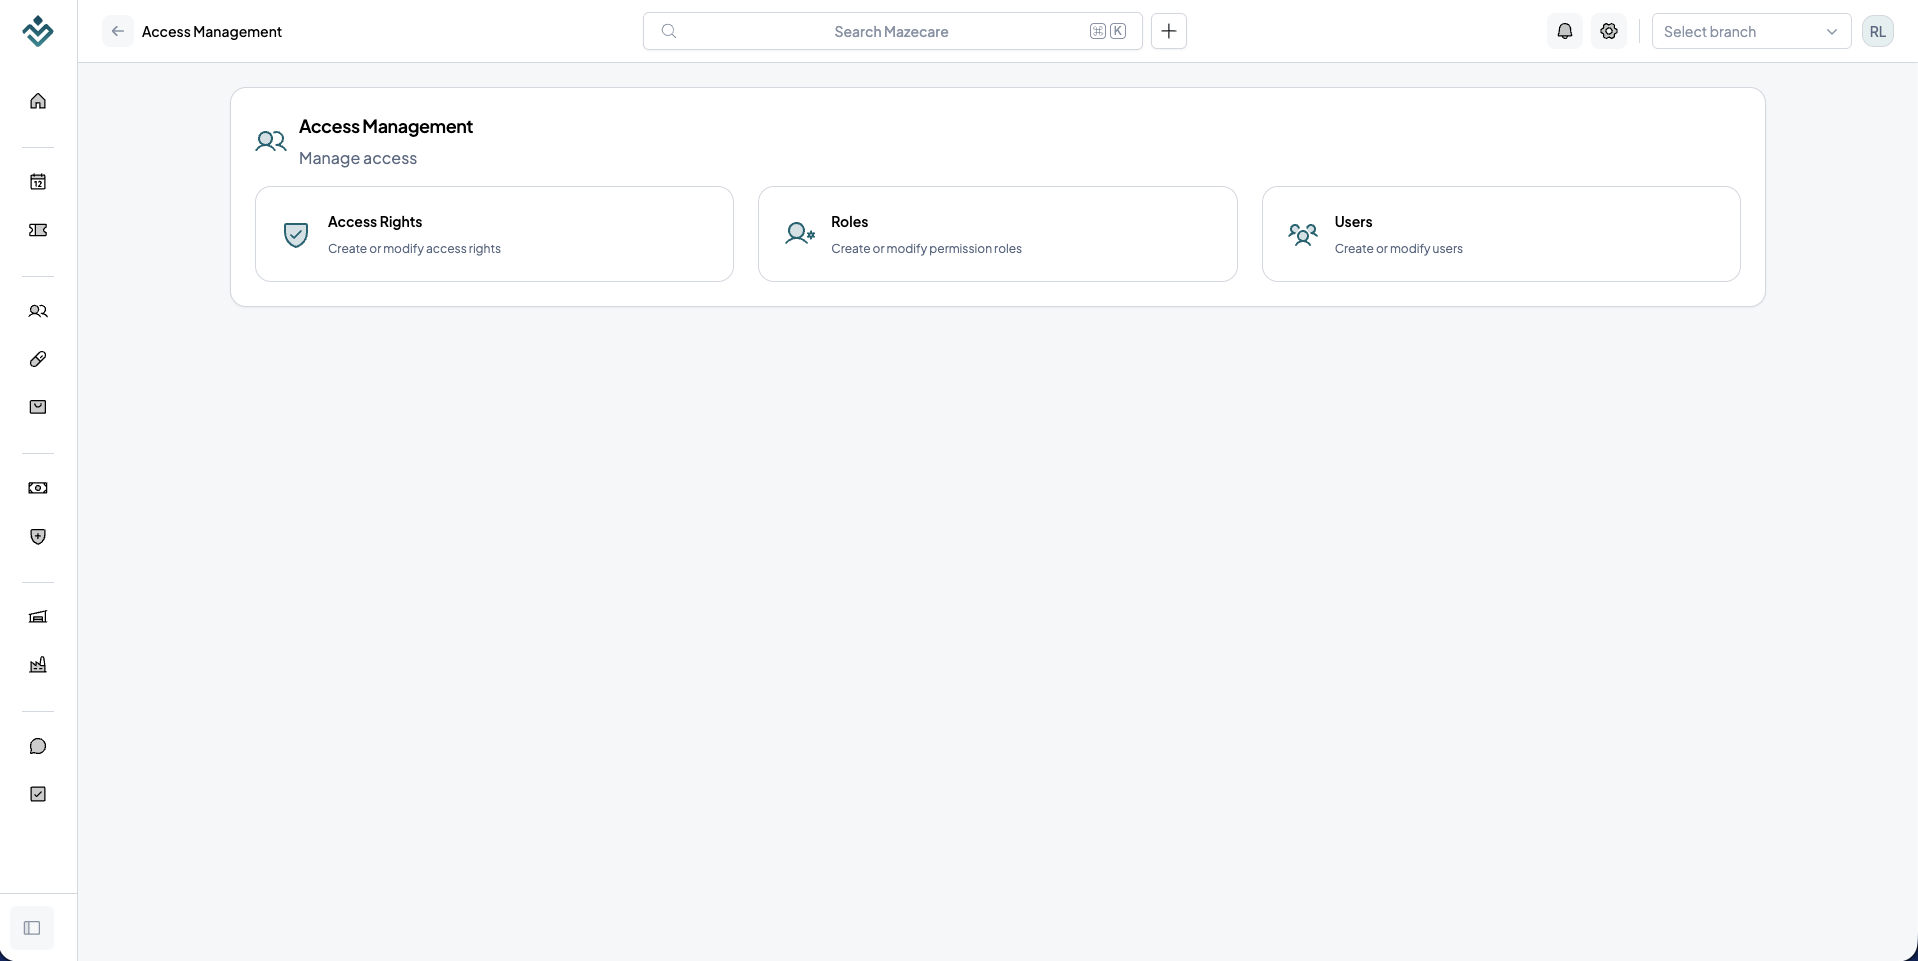Go back with the arrow button
Screen dimensions: 1918x961
[x=118, y=31]
